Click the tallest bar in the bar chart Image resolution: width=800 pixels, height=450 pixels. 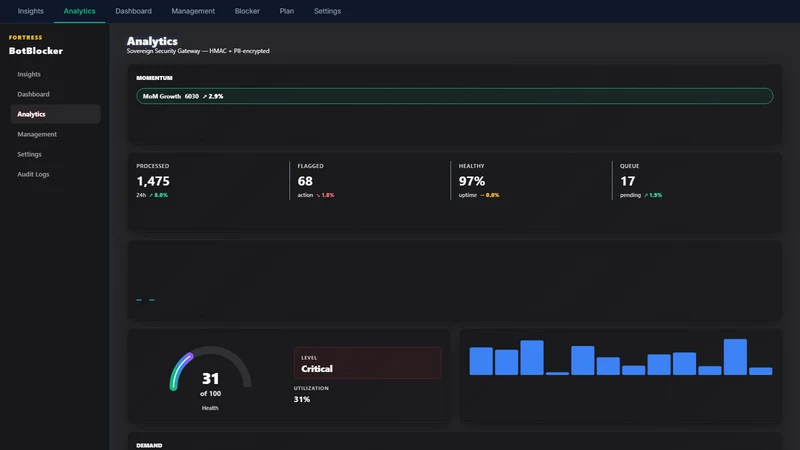click(735, 357)
